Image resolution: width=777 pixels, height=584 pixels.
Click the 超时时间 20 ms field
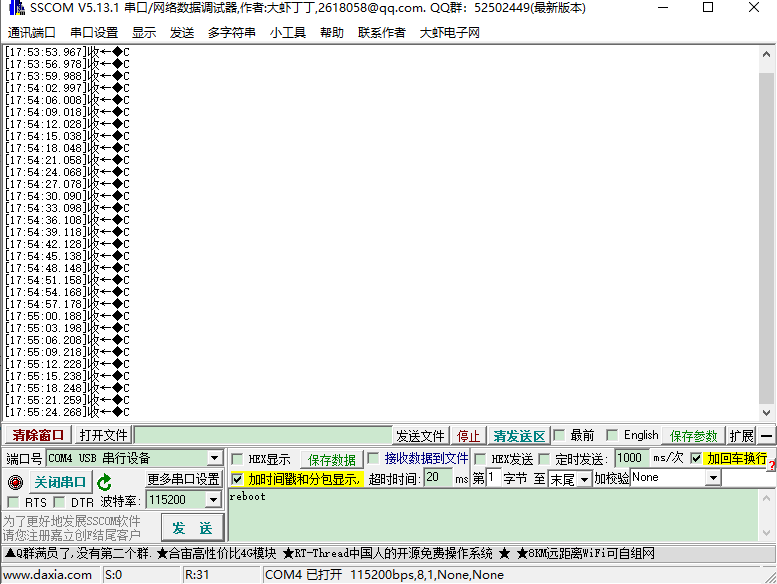click(438, 478)
